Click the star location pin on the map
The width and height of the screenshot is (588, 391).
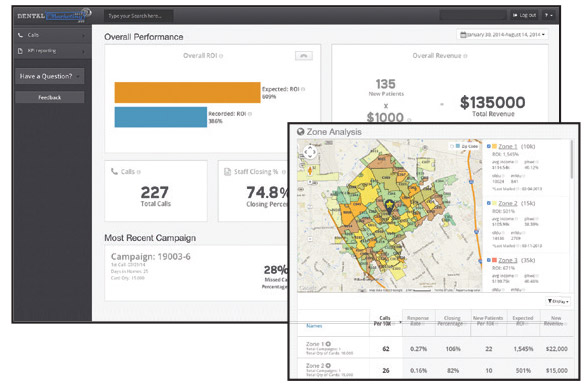pos(389,206)
